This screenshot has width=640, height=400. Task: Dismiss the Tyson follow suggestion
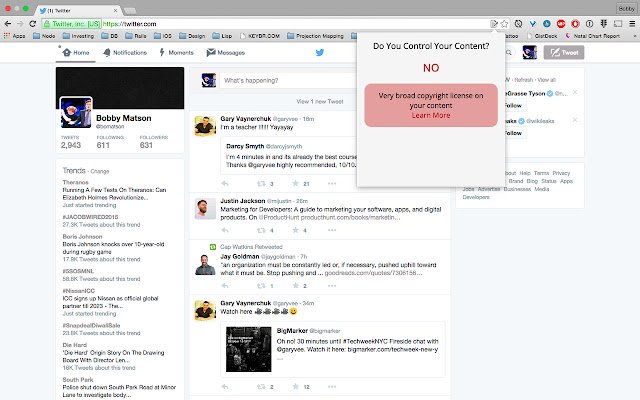(575, 92)
